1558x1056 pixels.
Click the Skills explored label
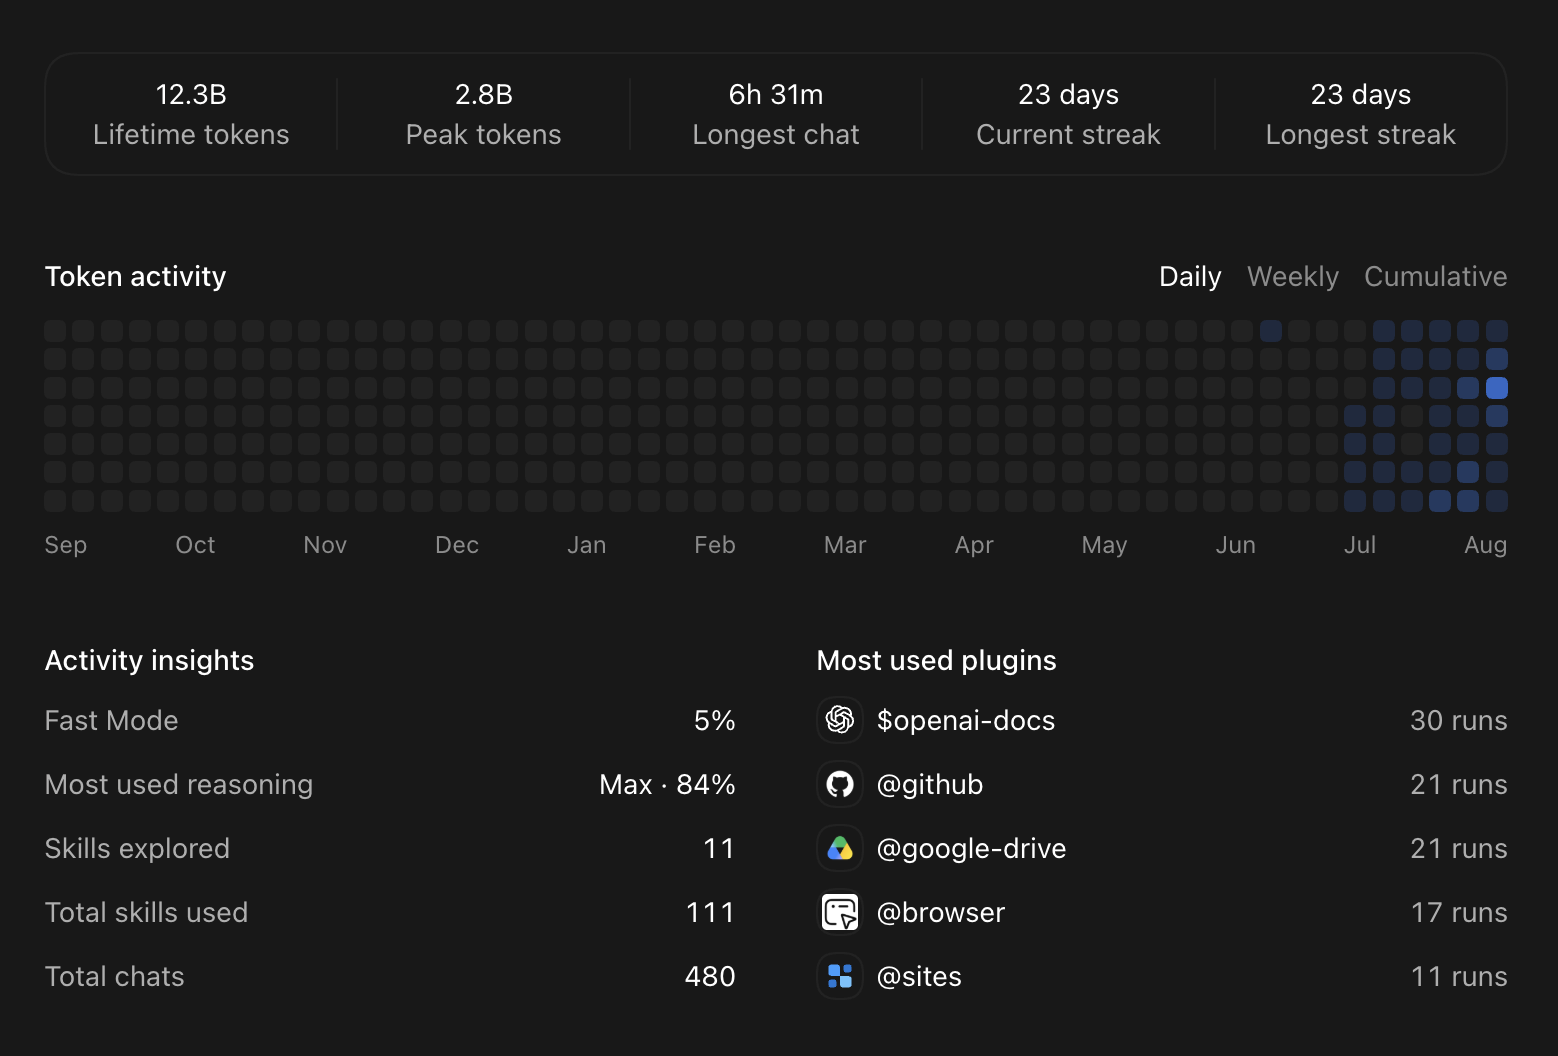point(138,849)
